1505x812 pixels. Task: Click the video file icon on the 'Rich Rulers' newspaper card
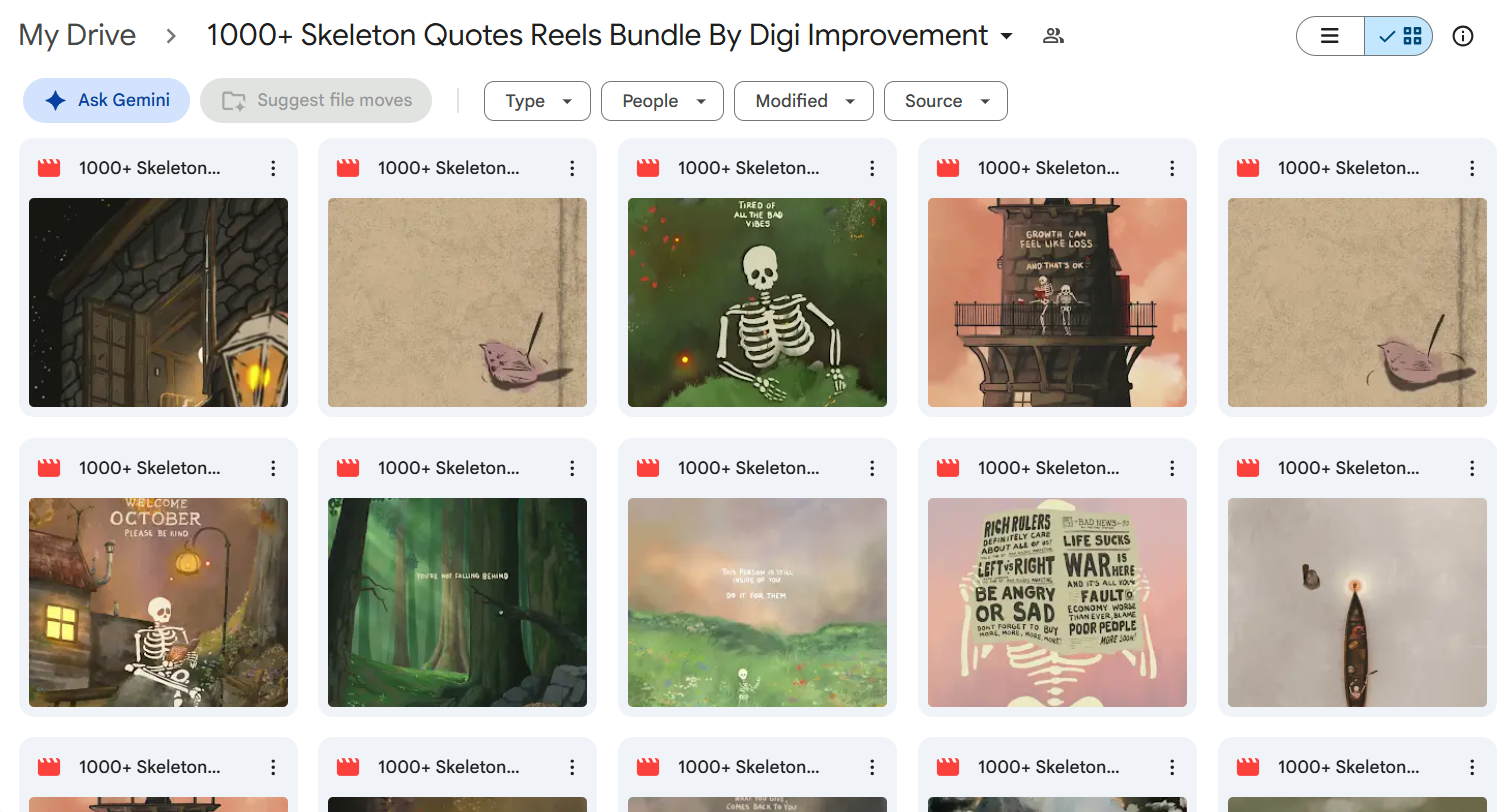(948, 468)
